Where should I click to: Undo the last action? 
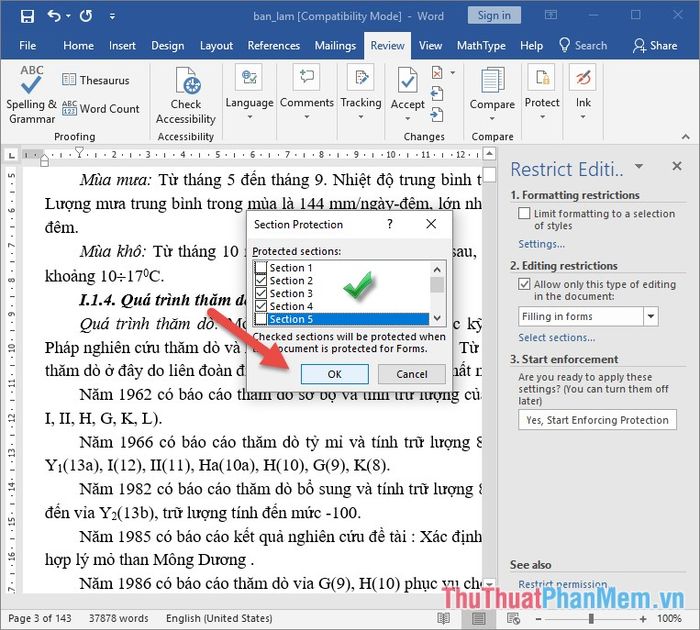[54, 17]
